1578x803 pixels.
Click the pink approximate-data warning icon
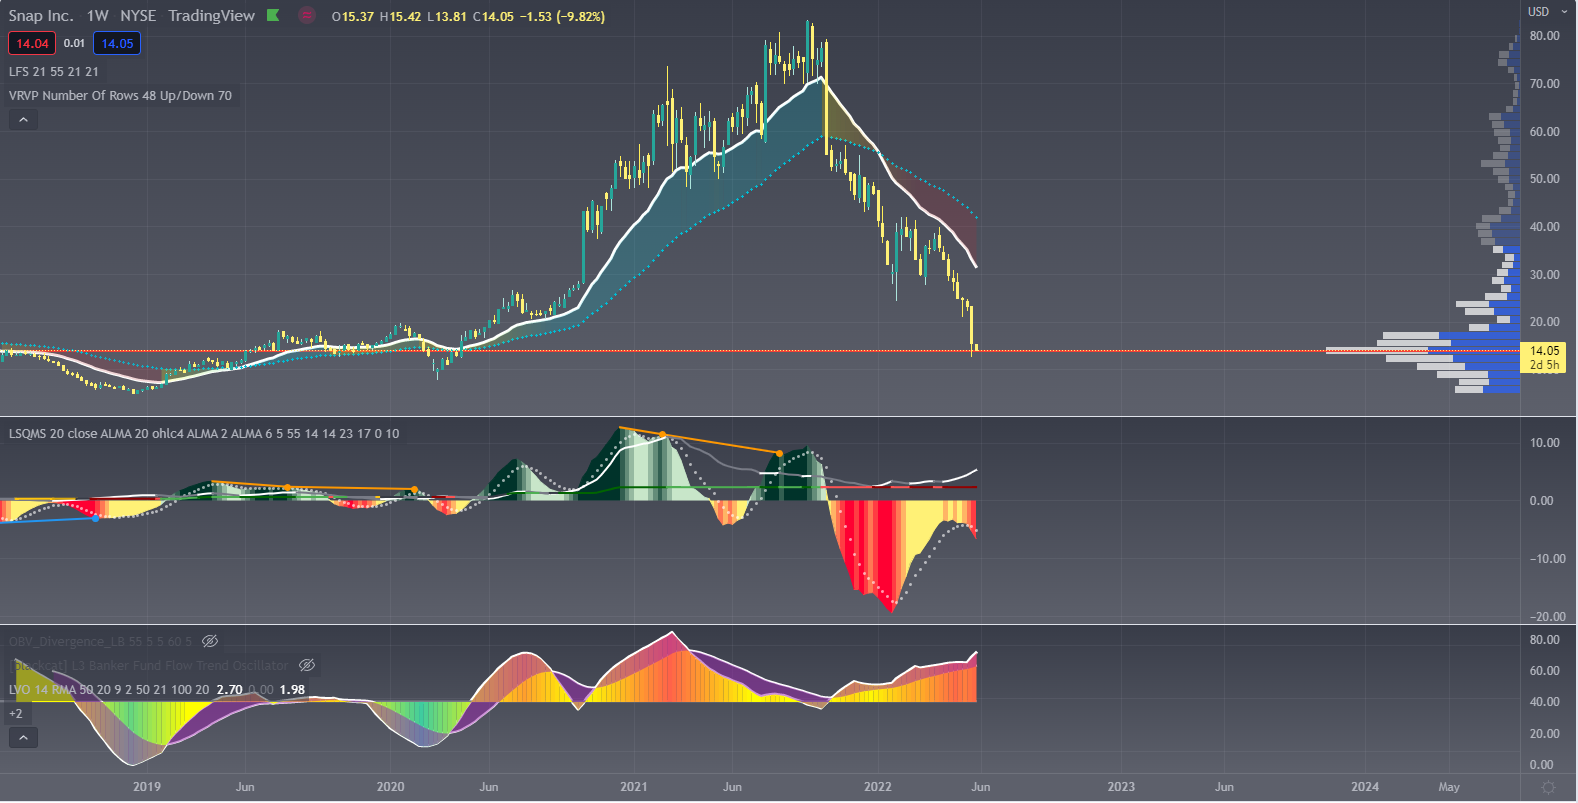[x=307, y=15]
